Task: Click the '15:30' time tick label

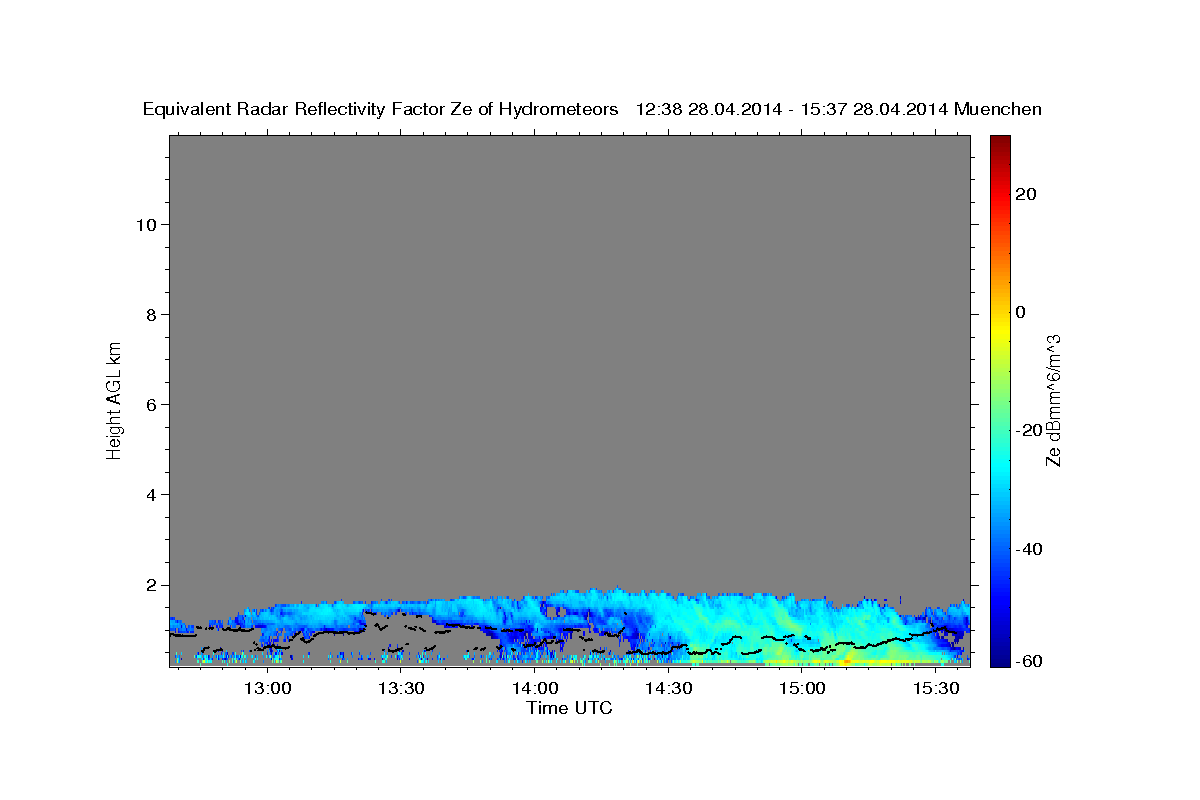Action: tap(935, 688)
